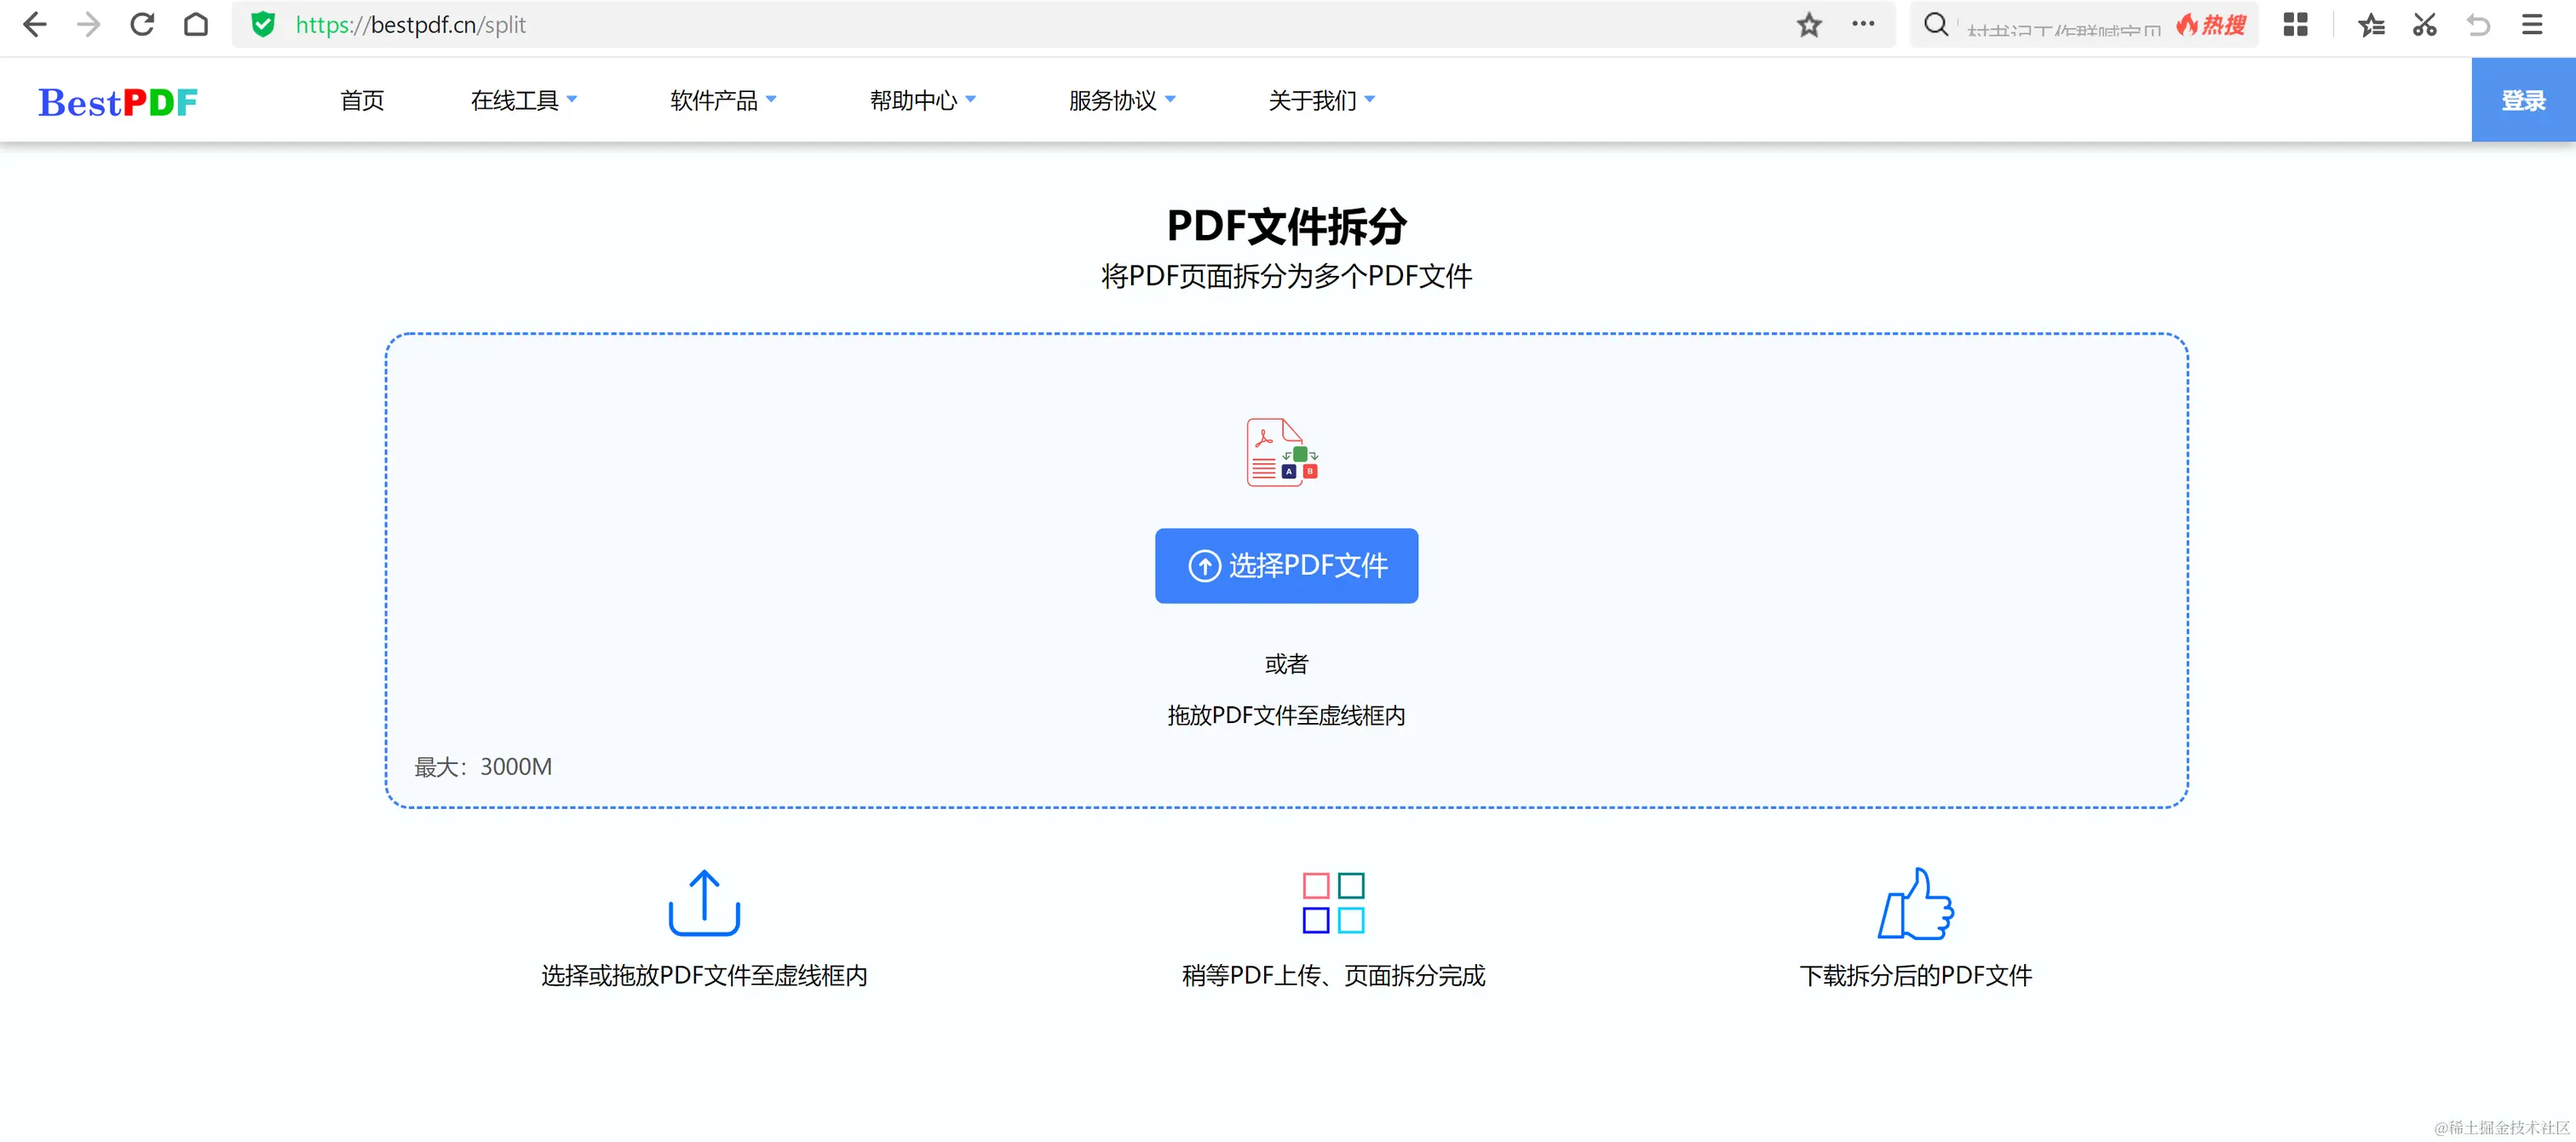Click the browser home icon
The image size is (2576, 1142).
(196, 25)
